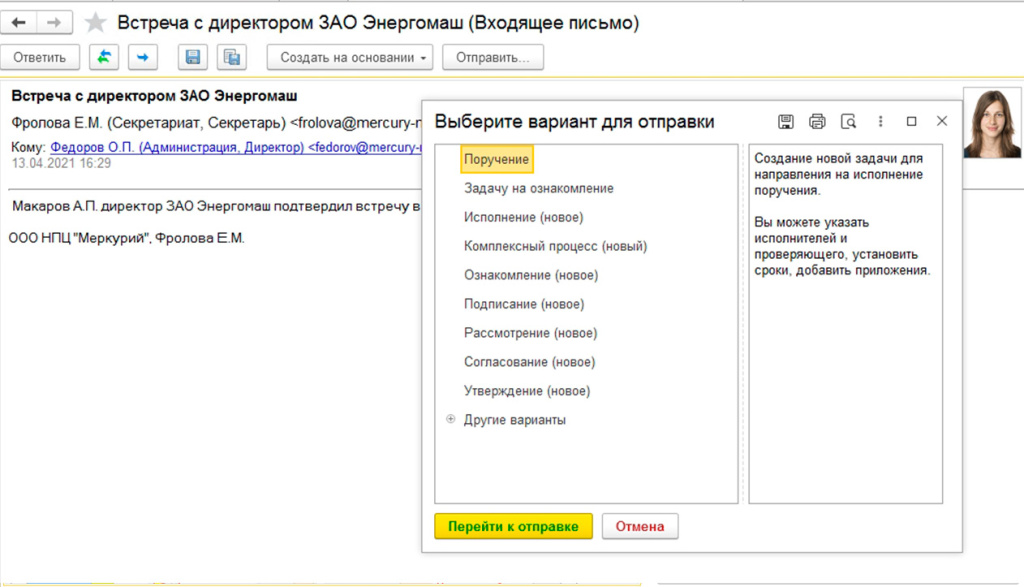The image size is (1024, 587).
Task: Click the print icon in the dialog
Action: (x=818, y=120)
